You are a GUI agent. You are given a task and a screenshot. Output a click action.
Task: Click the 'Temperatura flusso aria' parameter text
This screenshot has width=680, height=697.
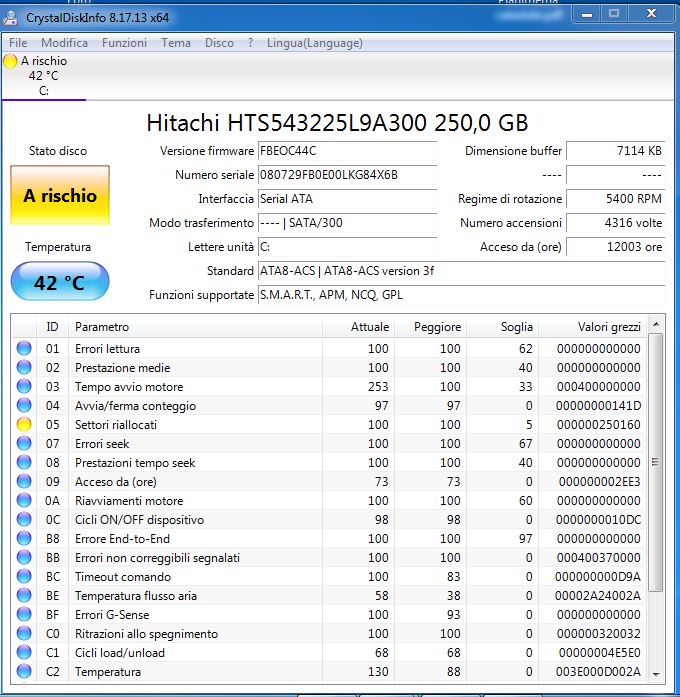[x=136, y=596]
